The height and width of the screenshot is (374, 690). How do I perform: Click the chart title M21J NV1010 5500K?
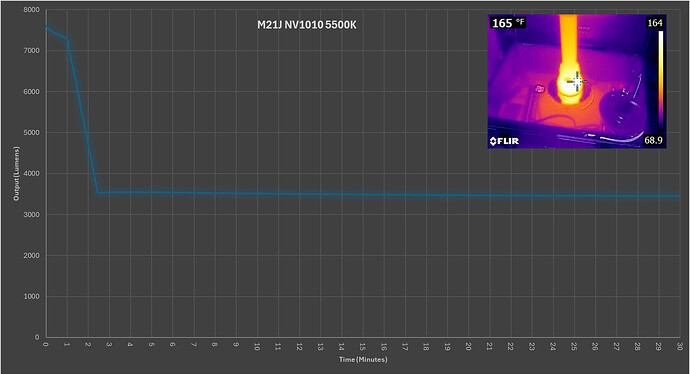[307, 25]
